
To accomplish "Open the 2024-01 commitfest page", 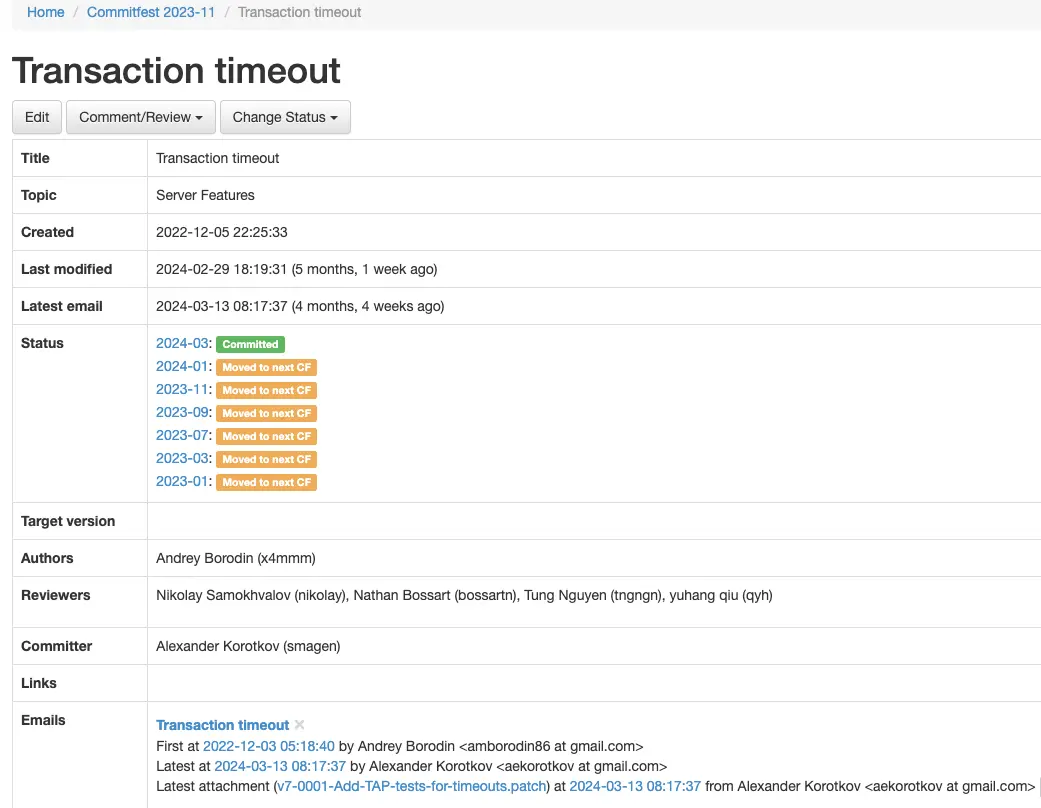I will coord(181,366).
